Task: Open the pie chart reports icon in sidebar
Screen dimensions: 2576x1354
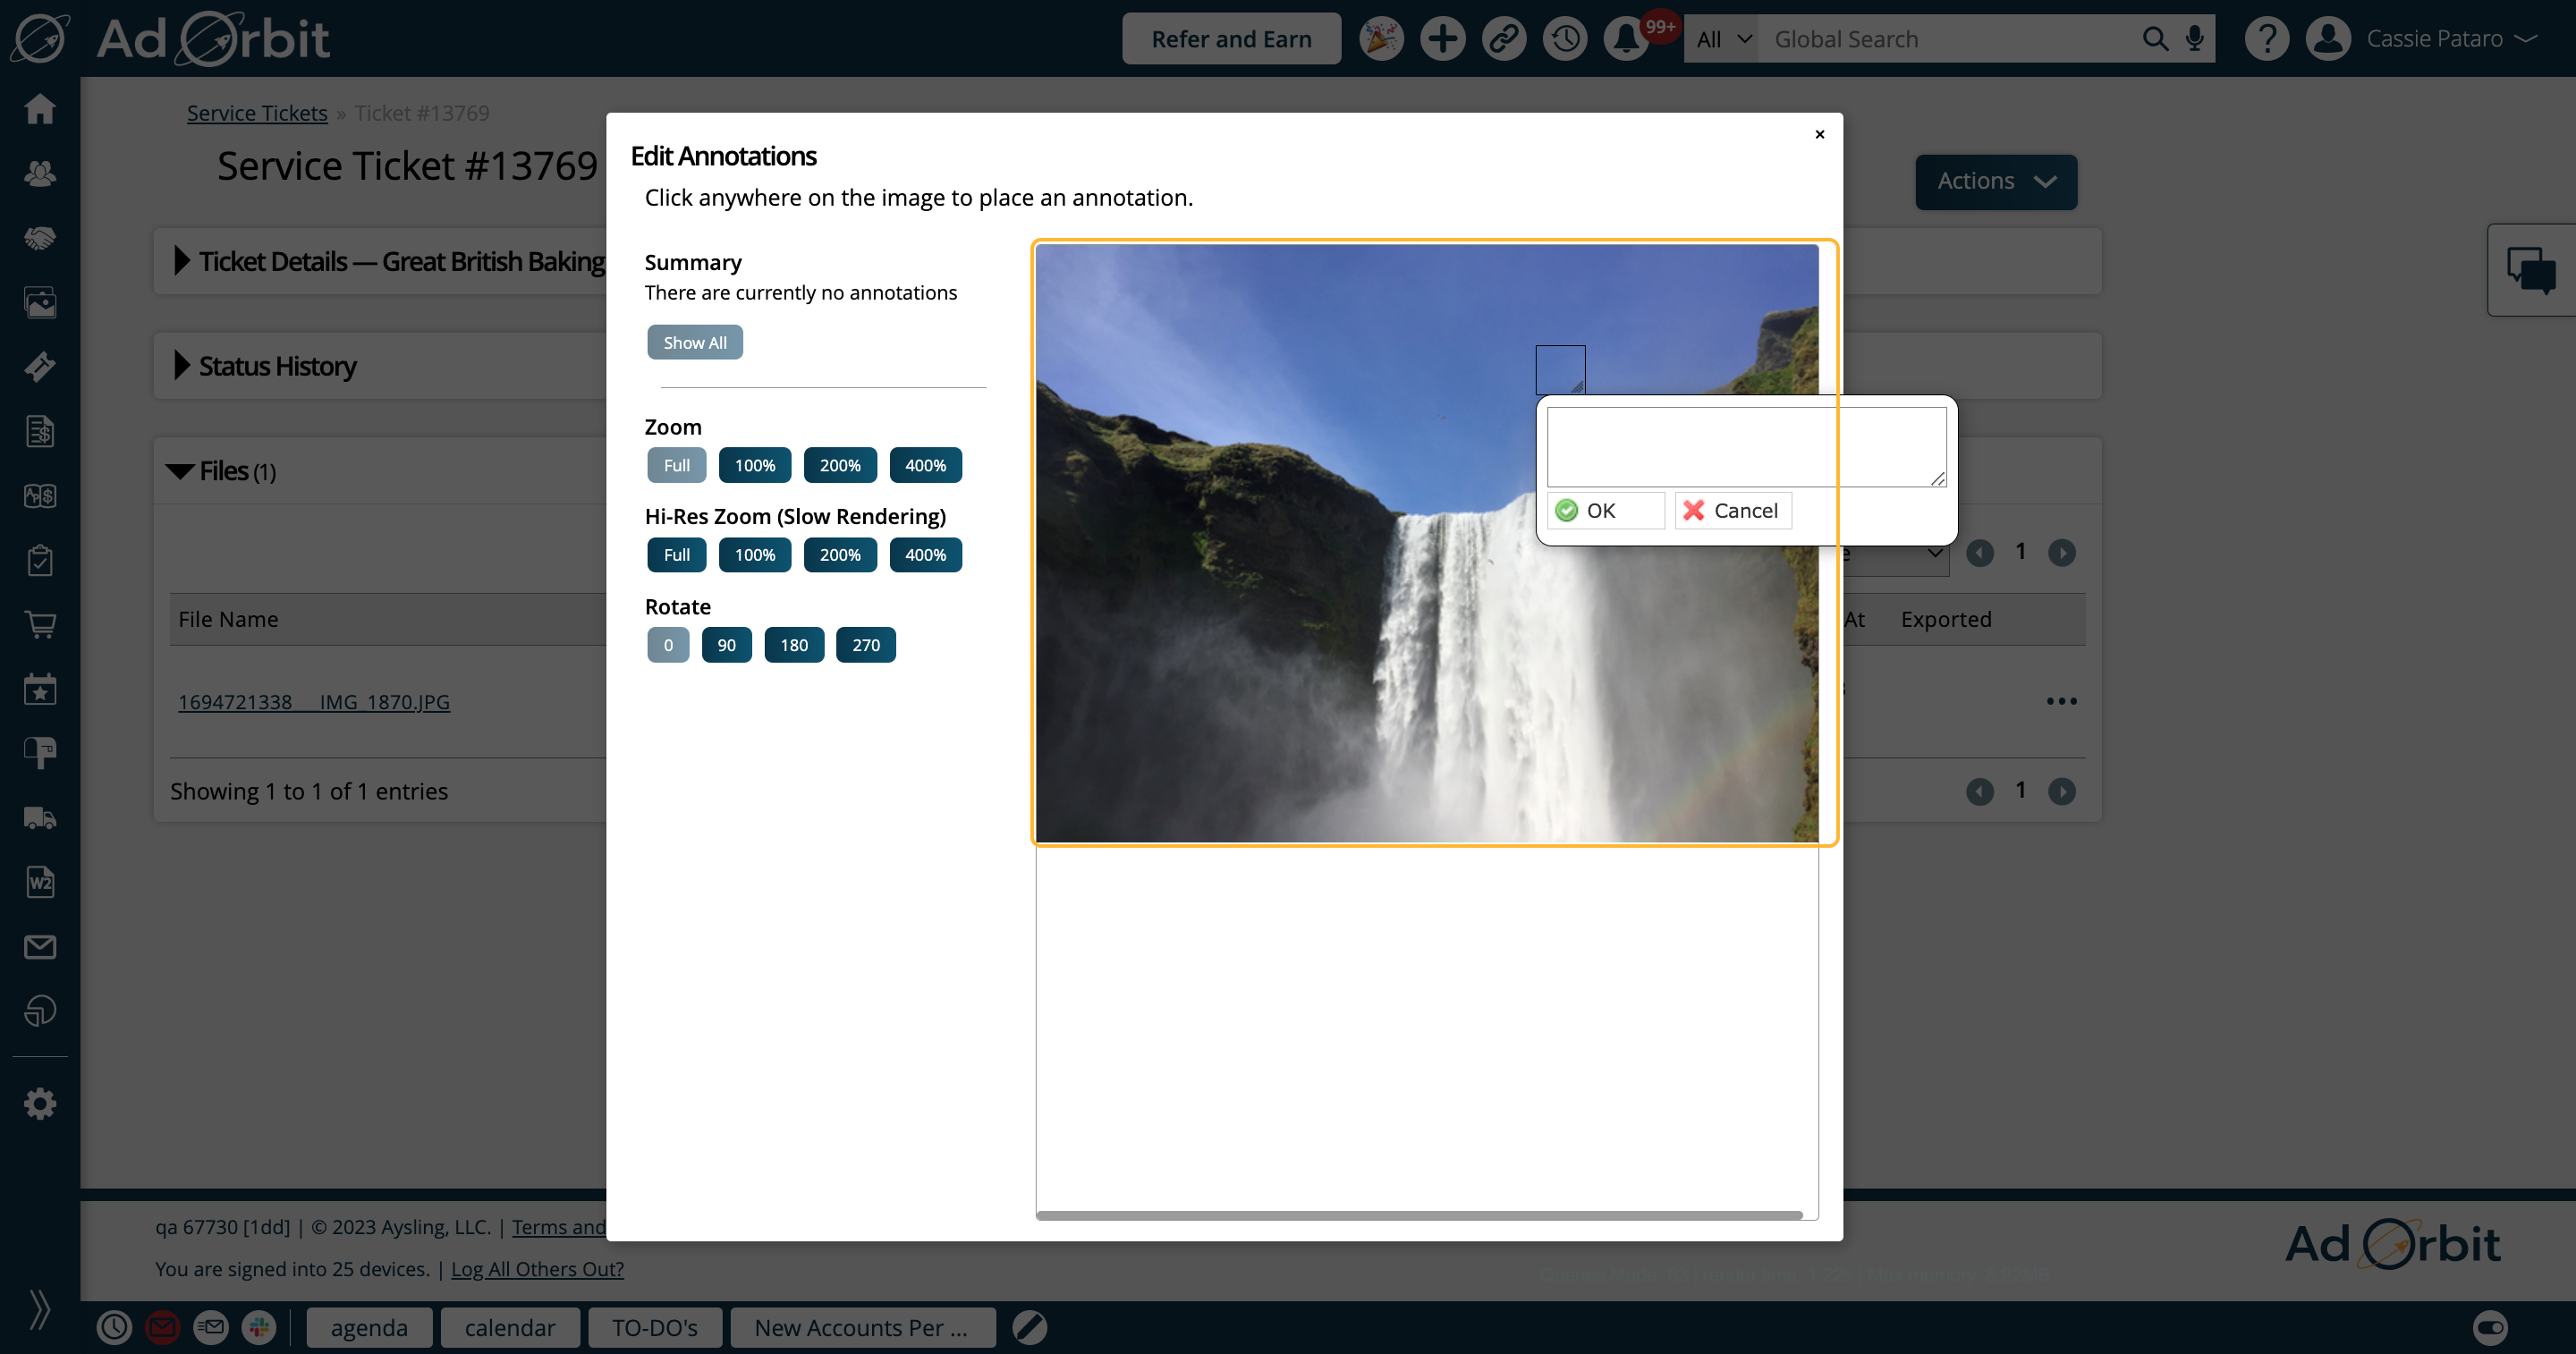Action: (40, 1011)
